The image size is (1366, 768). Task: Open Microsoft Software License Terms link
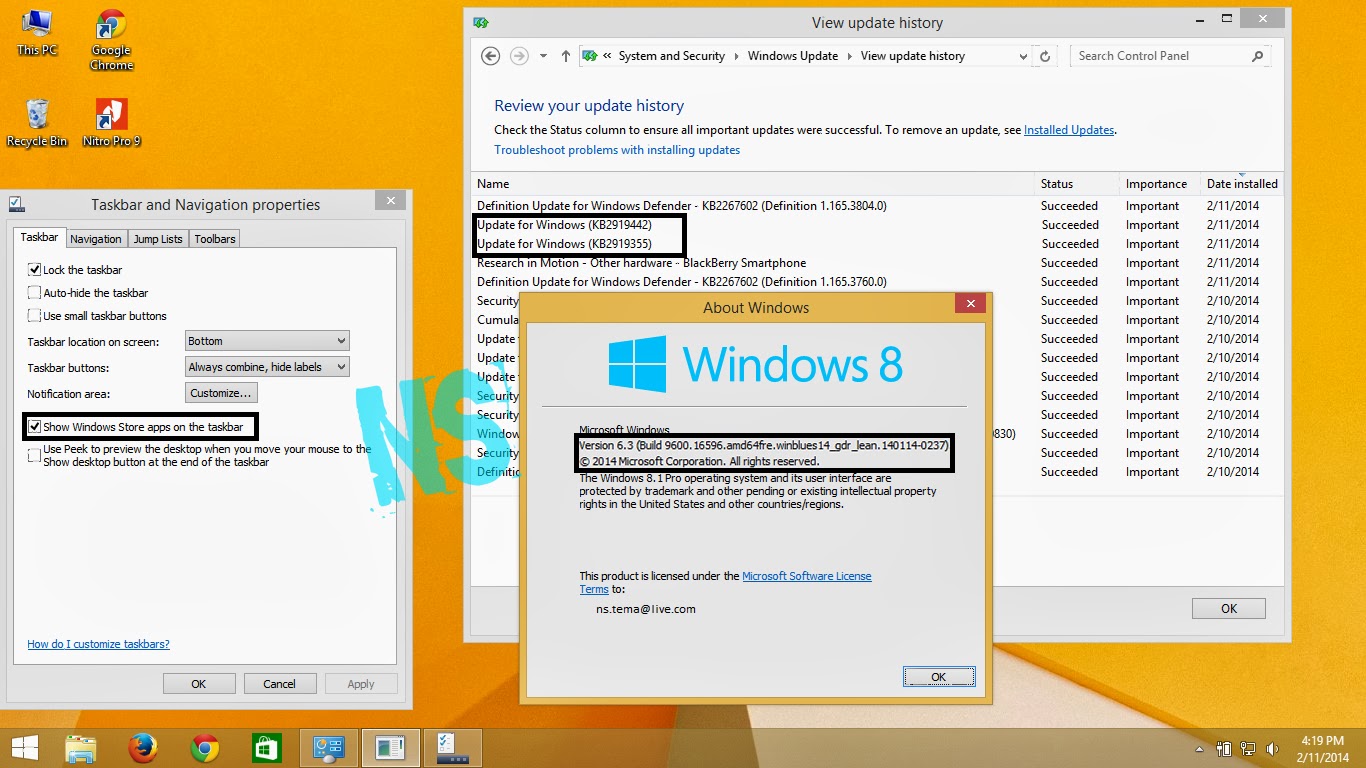click(x=726, y=583)
